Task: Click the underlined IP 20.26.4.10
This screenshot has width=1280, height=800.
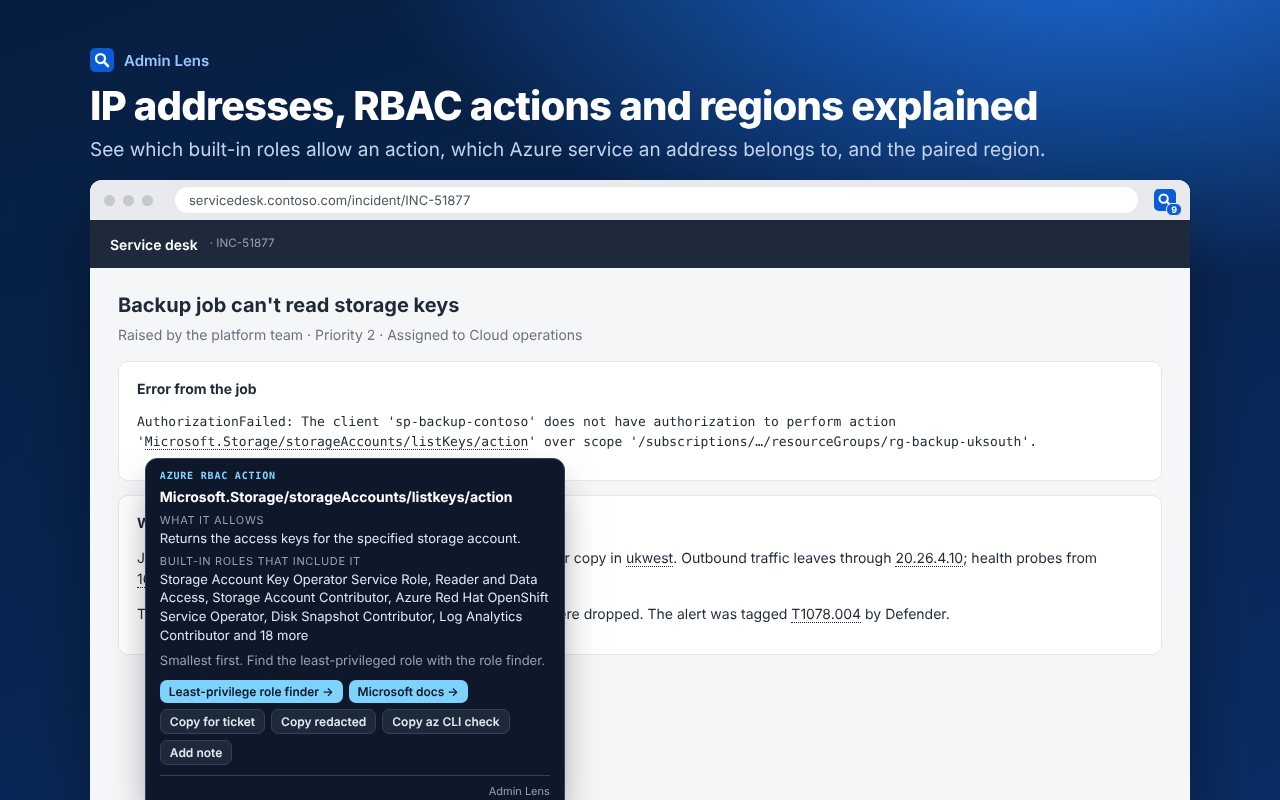Action: coord(929,558)
